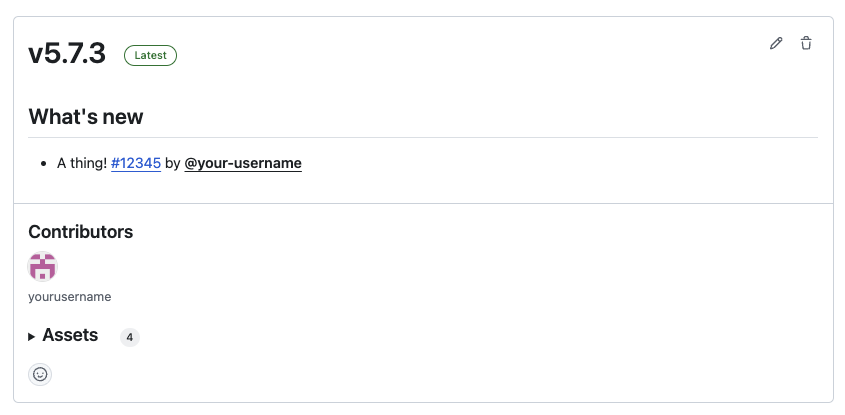
Task: Click the yourusername contributor avatar
Action: tap(43, 267)
